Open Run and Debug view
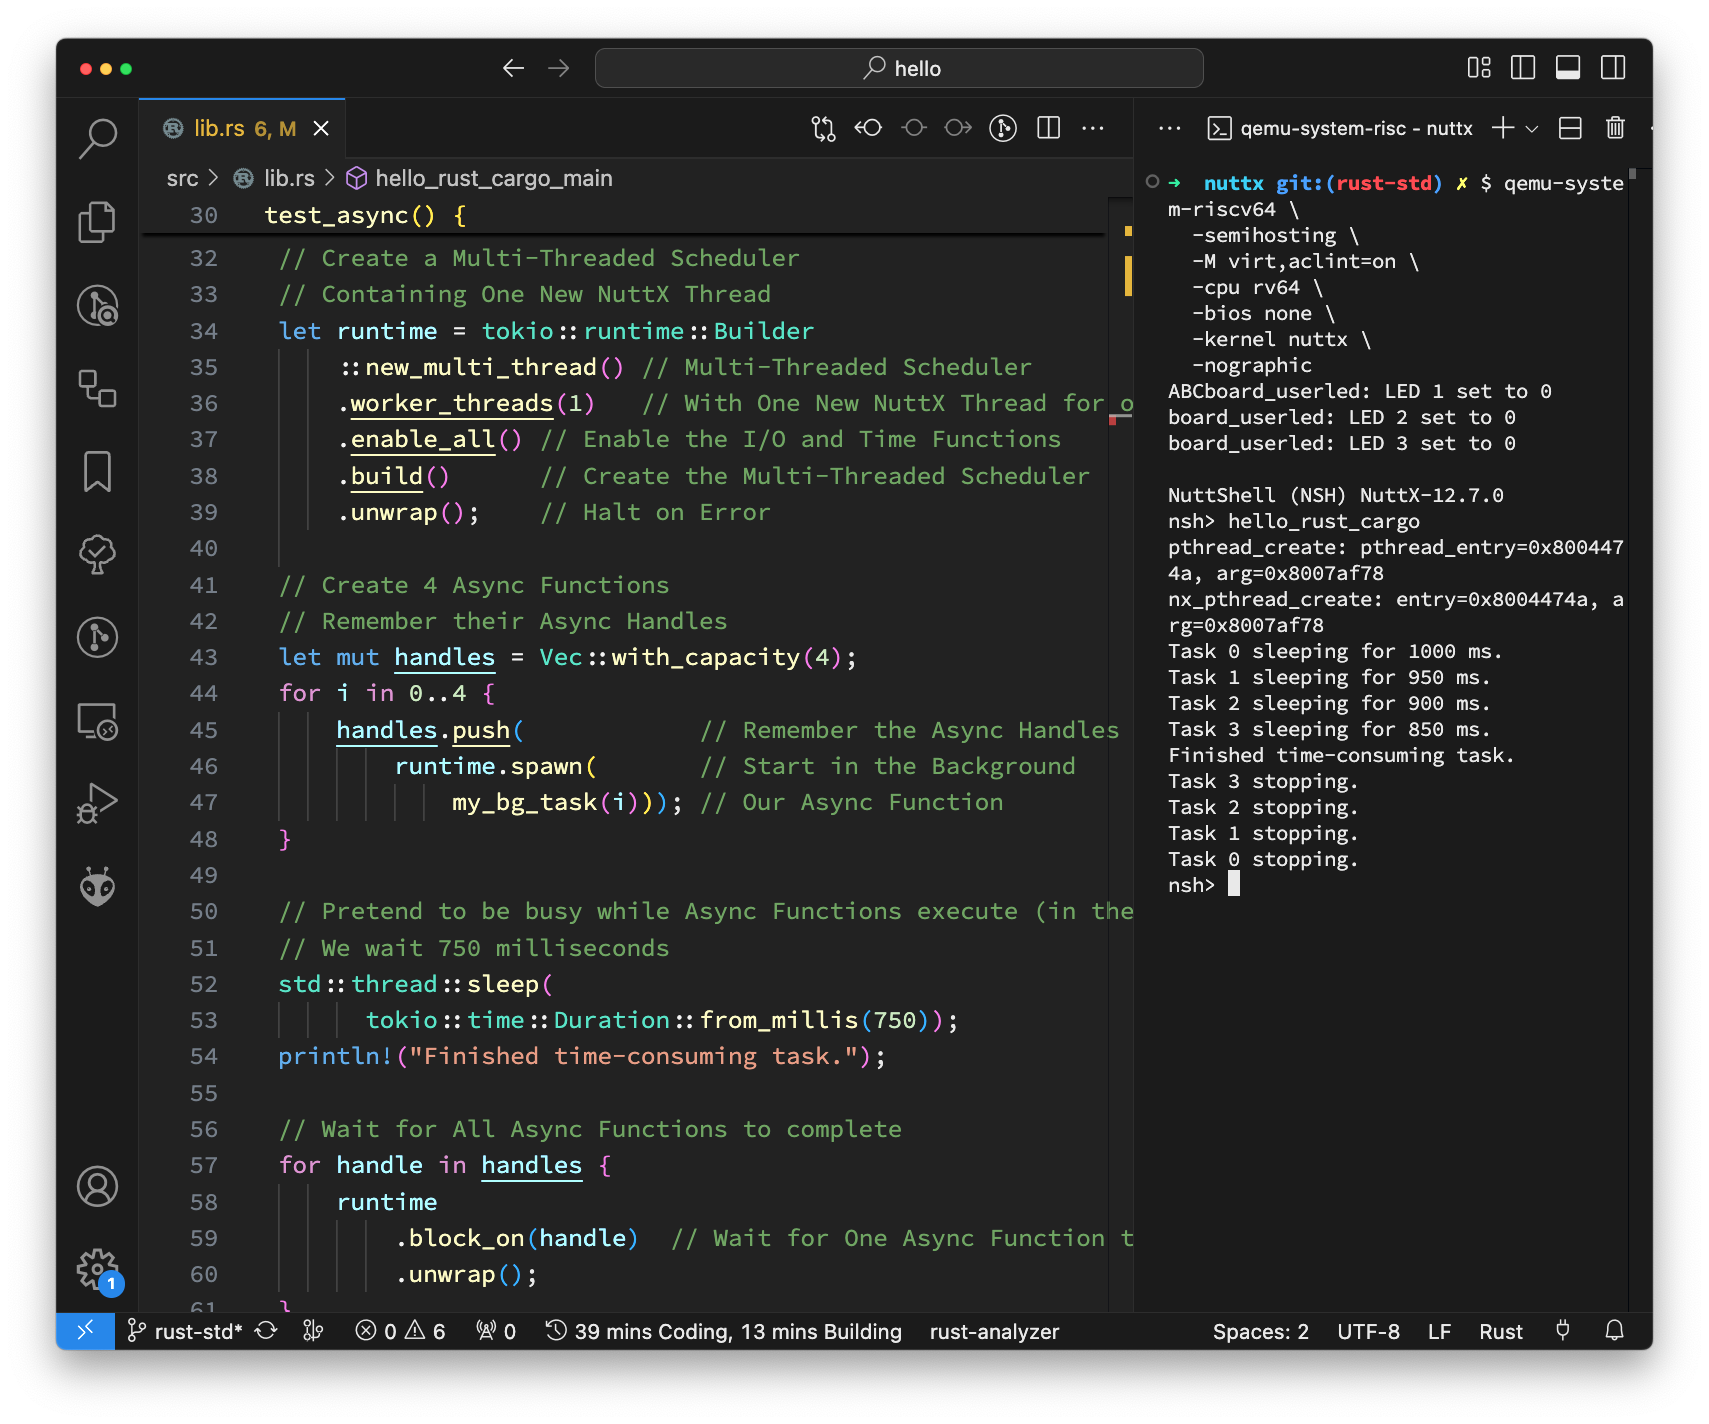 97,803
